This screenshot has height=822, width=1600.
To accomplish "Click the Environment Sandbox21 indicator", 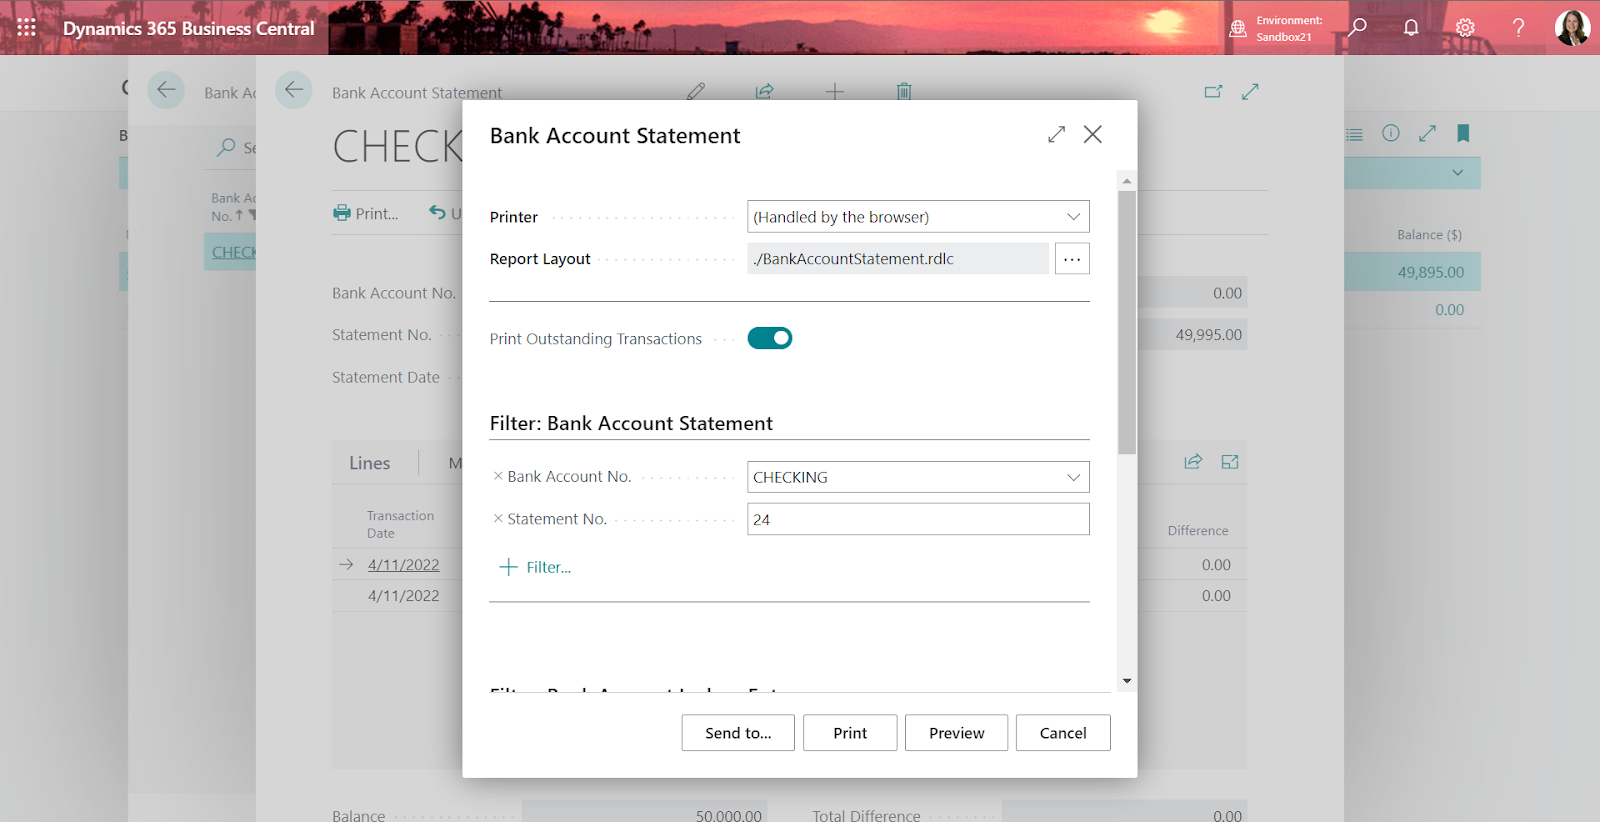I will click(1276, 28).
